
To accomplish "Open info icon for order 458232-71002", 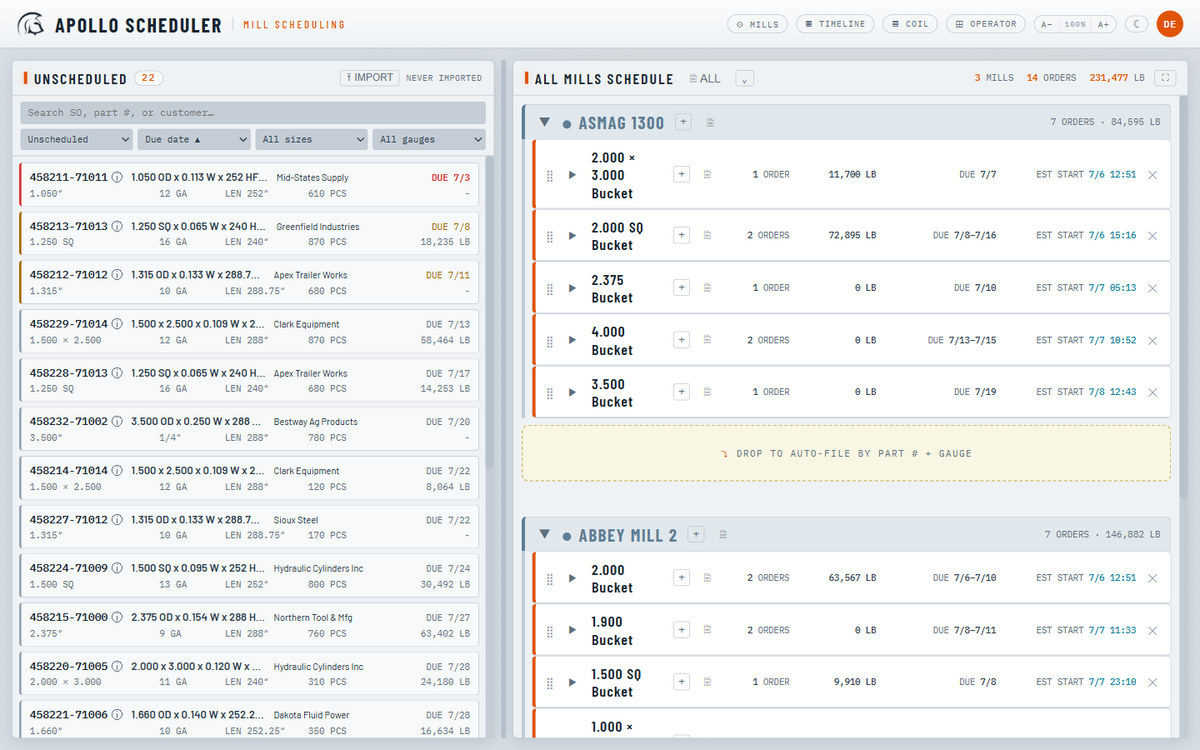I will 117,422.
